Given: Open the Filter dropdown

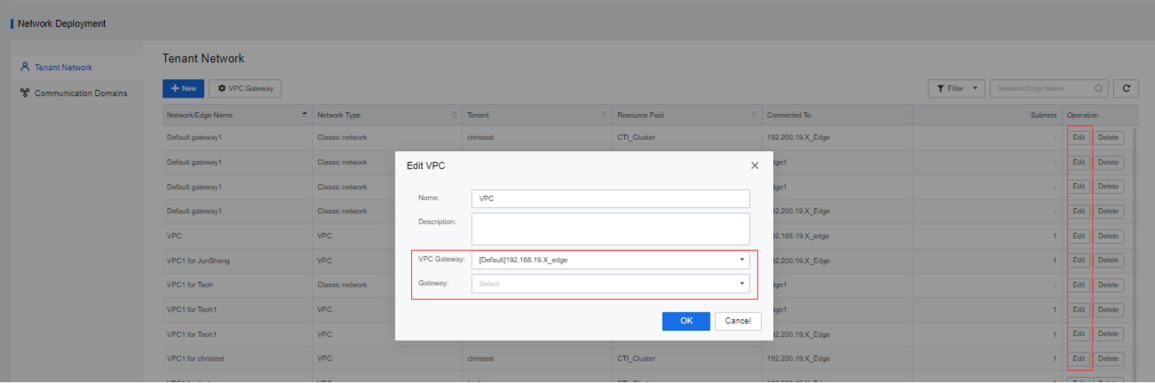Looking at the screenshot, I should (956, 88).
